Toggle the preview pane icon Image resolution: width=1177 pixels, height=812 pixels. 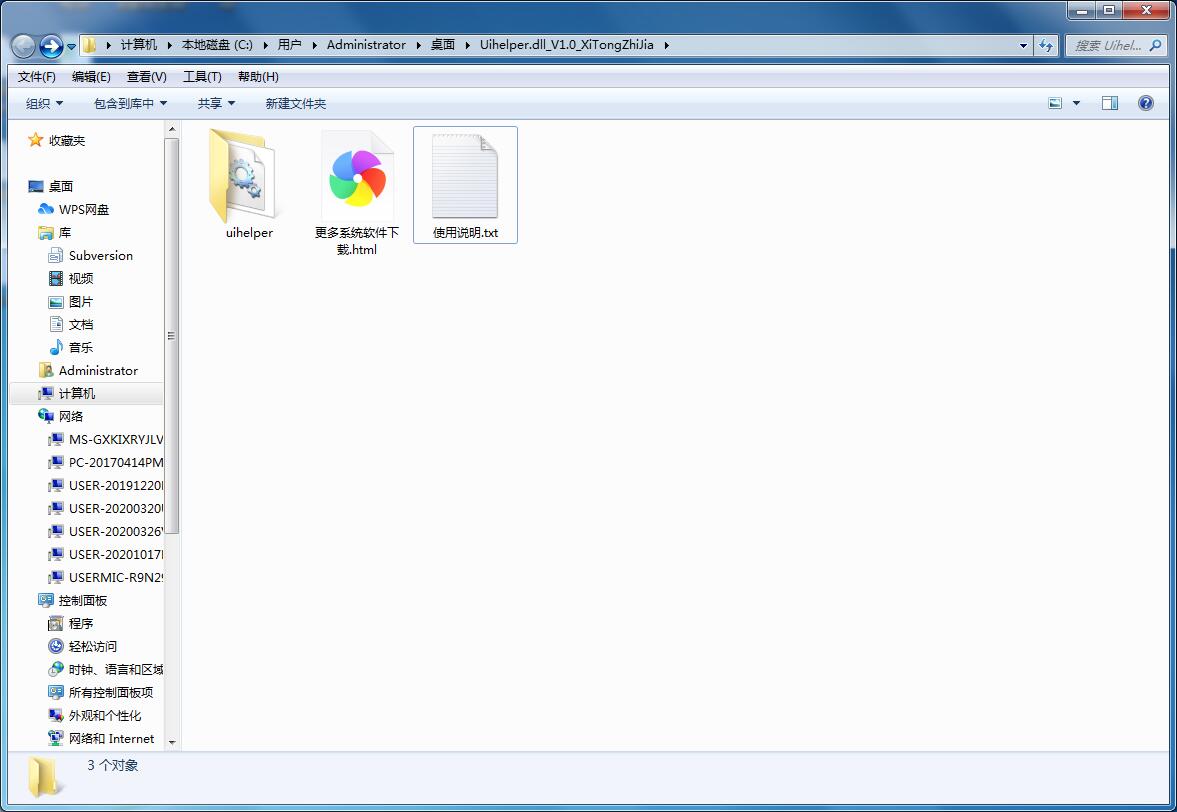click(x=1109, y=104)
